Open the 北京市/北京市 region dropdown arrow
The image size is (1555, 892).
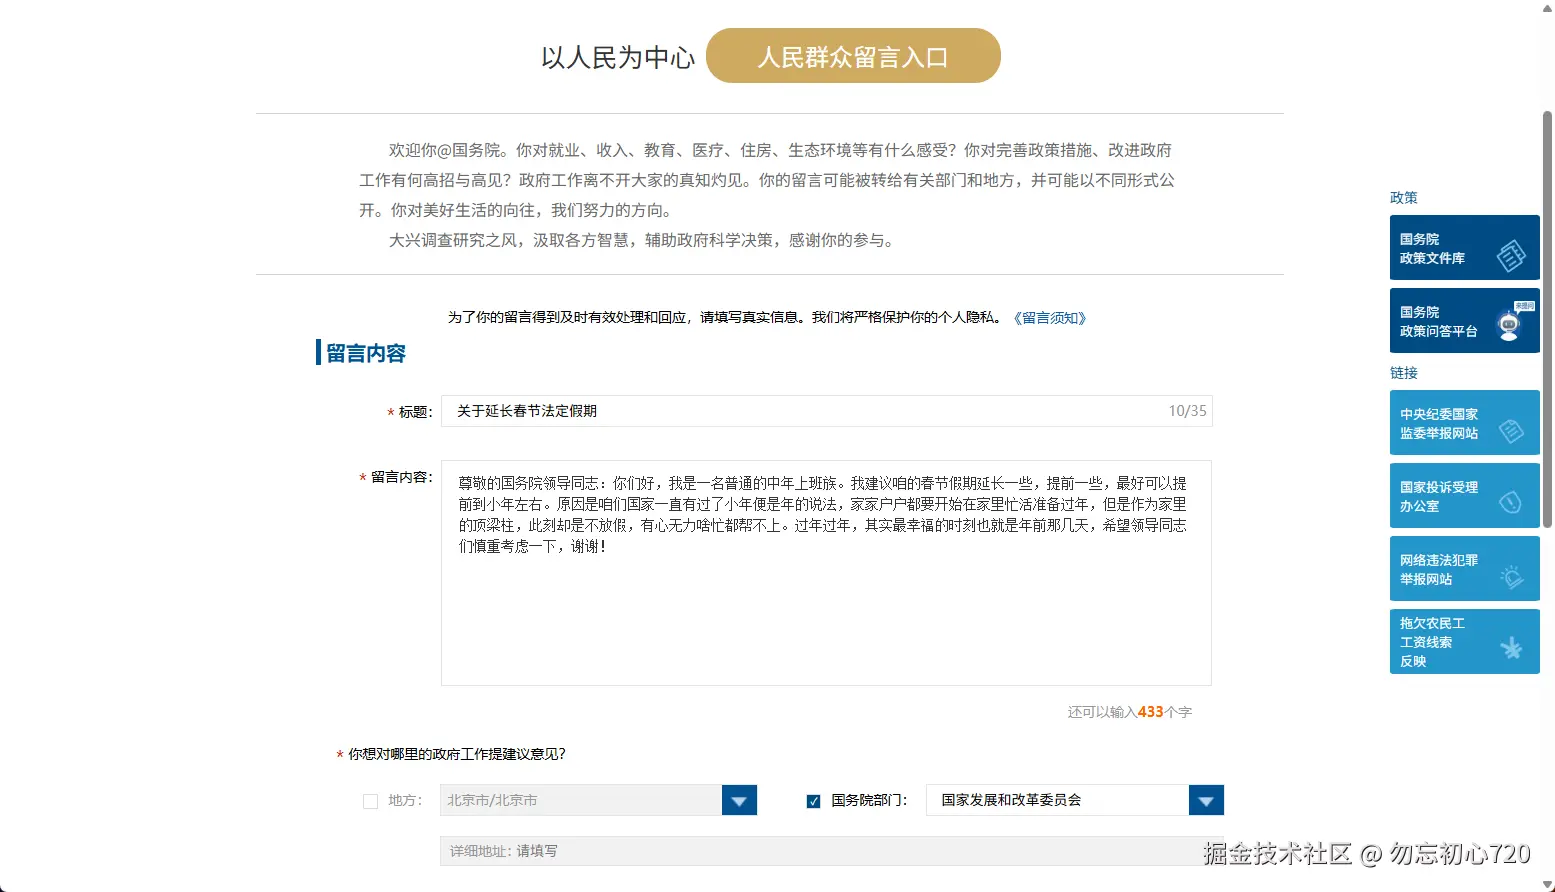(x=739, y=800)
